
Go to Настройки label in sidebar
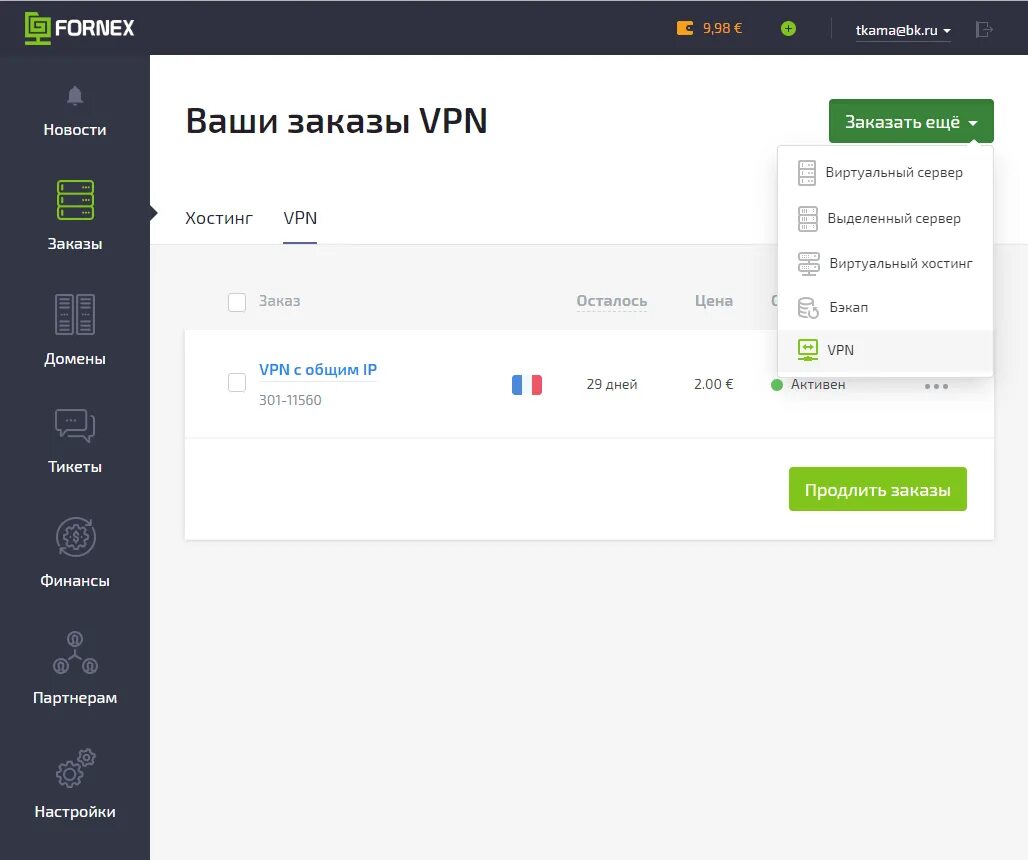[x=75, y=811]
